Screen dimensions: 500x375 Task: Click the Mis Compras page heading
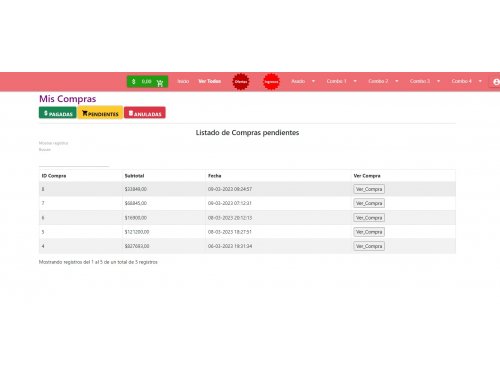click(x=68, y=99)
